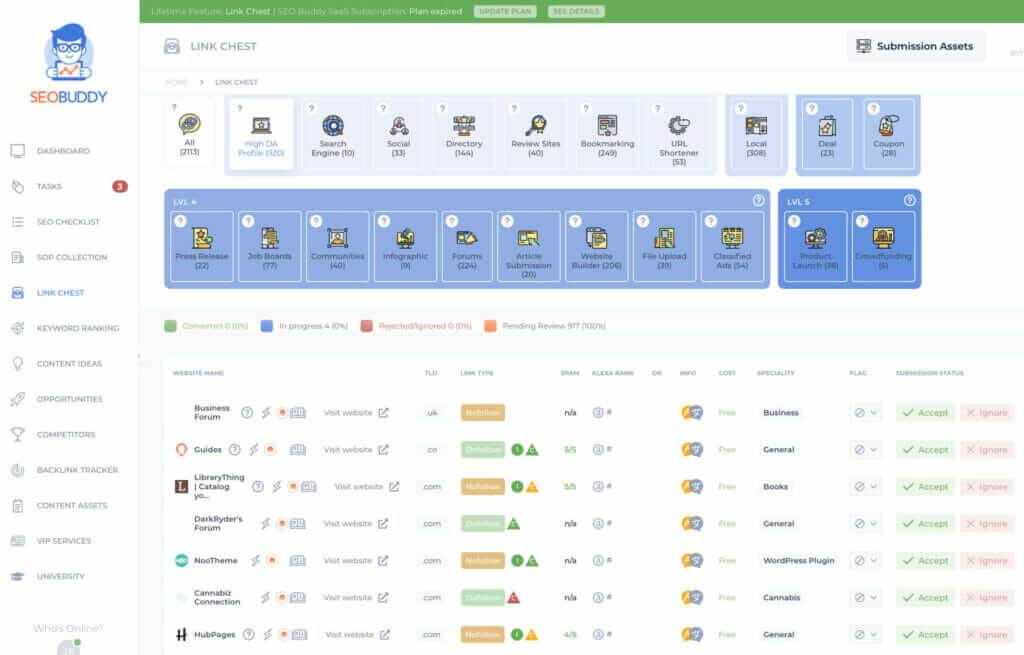
Task: Ignore the Guides submission
Action: (987, 450)
